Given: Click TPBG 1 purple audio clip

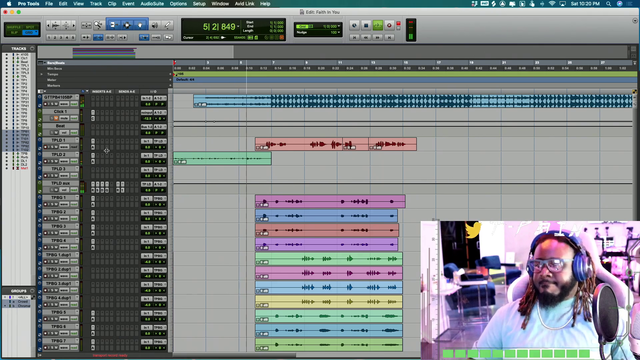Looking at the screenshot, I should [330, 201].
